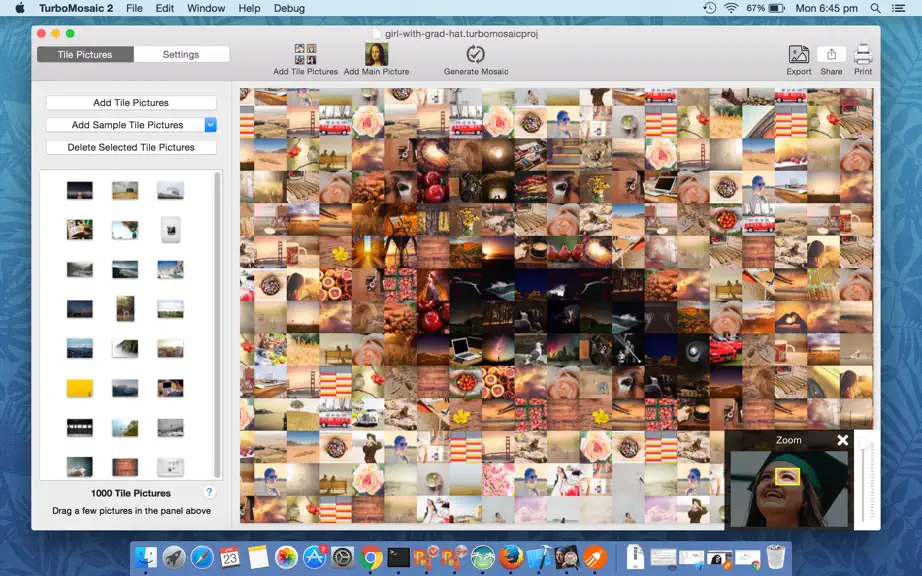Open the Export icon in toolbar
This screenshot has height=576, width=922.
pyautogui.click(x=799, y=55)
